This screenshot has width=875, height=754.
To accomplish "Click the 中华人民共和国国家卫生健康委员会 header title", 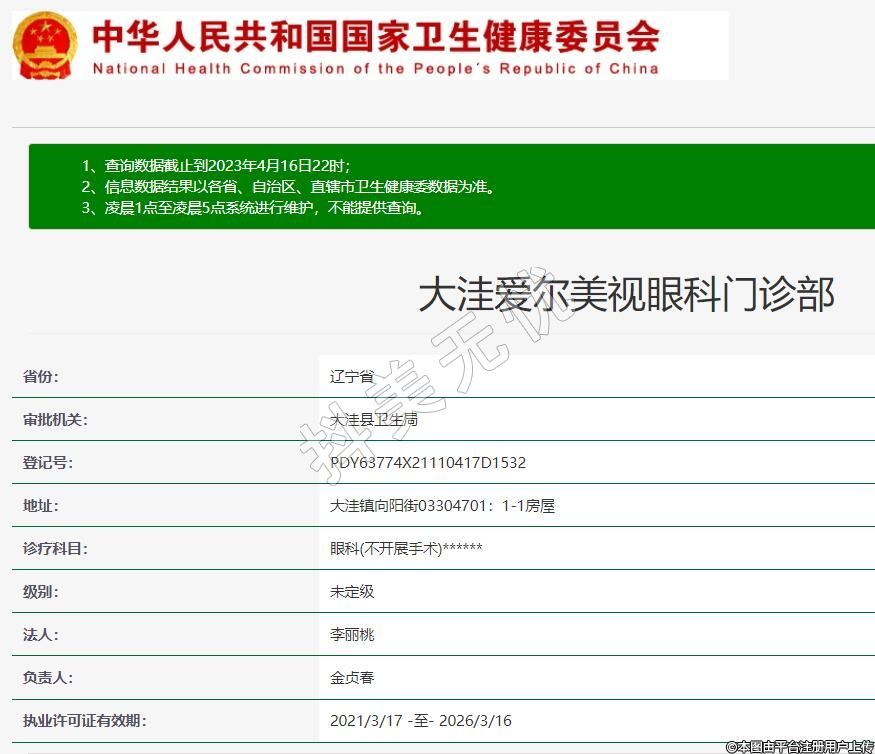I will click(x=375, y=37).
